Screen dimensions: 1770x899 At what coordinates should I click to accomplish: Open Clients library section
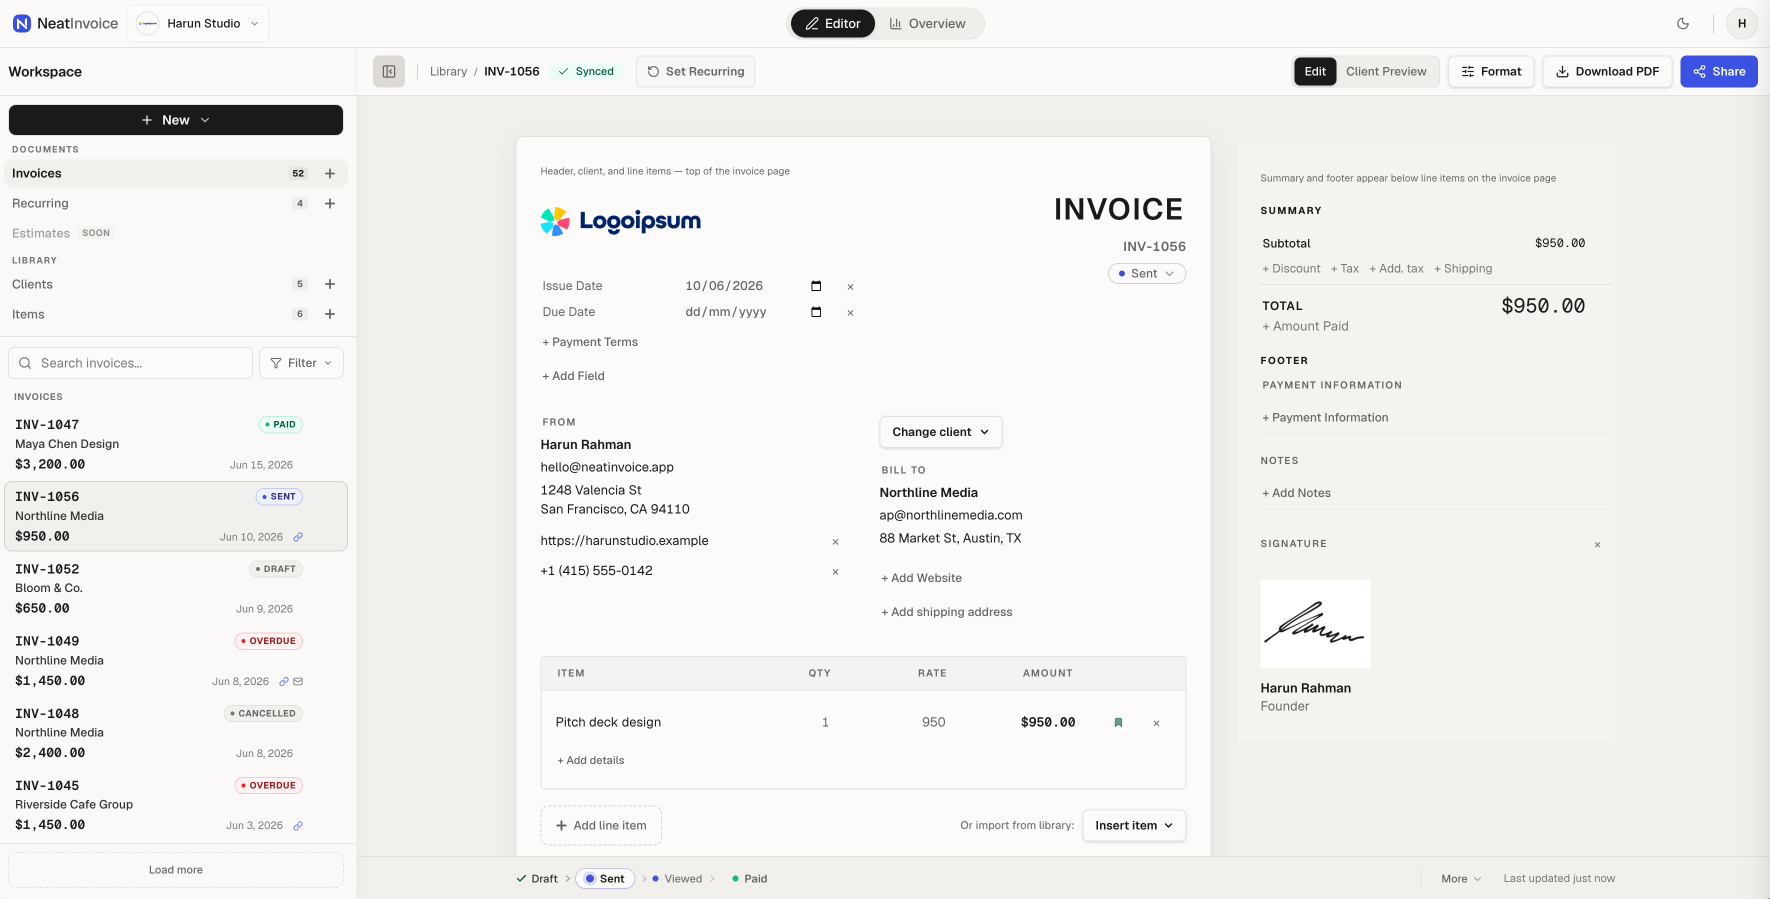click(x=176, y=284)
